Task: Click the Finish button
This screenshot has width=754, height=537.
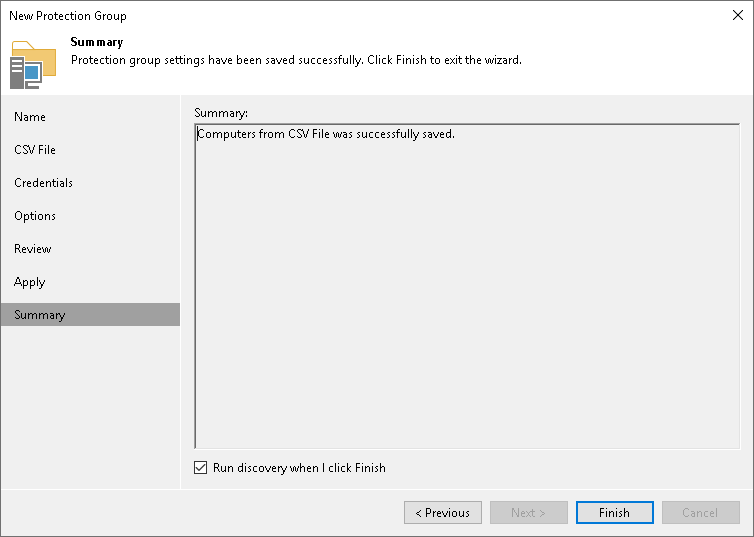Action: pos(615,512)
